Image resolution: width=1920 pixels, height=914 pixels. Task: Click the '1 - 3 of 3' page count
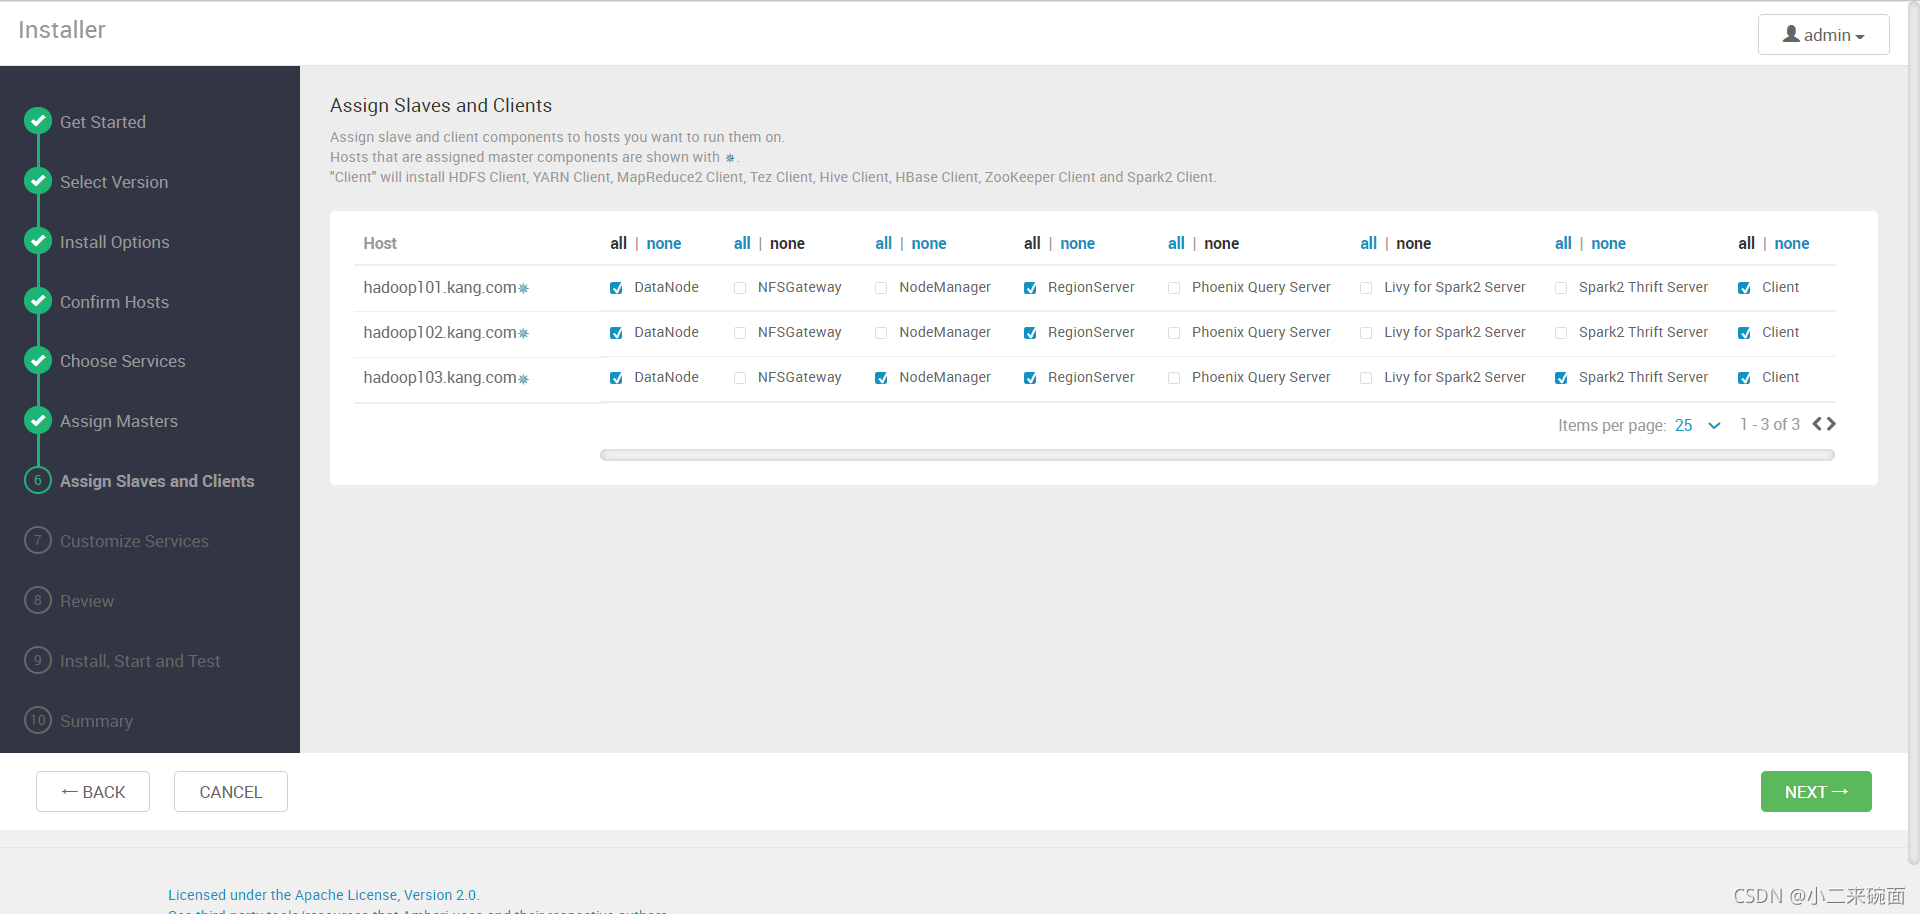pyautogui.click(x=1770, y=424)
